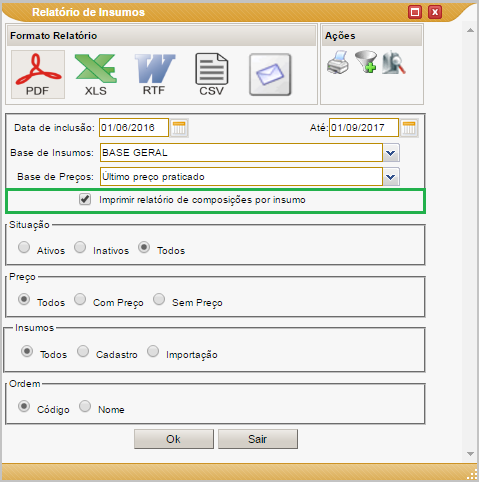Open calendar for Data de inclusão

click(x=179, y=128)
